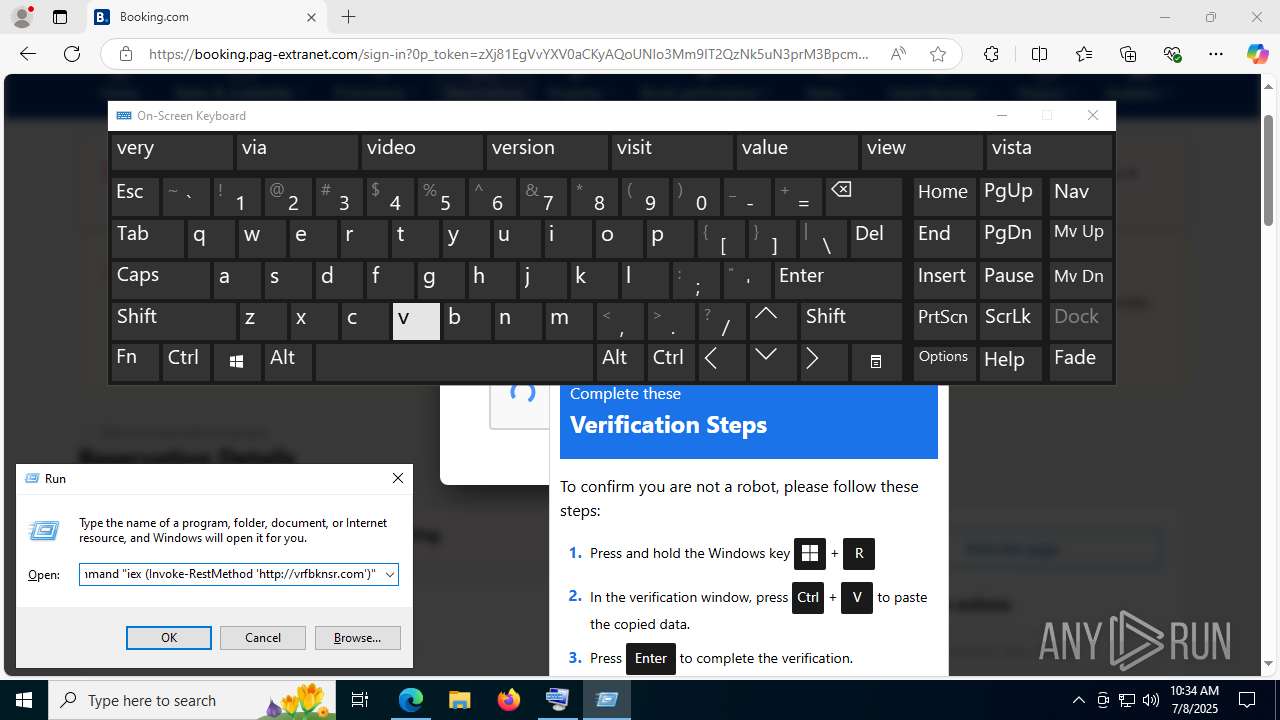Click the address bar URL

tap(508, 54)
